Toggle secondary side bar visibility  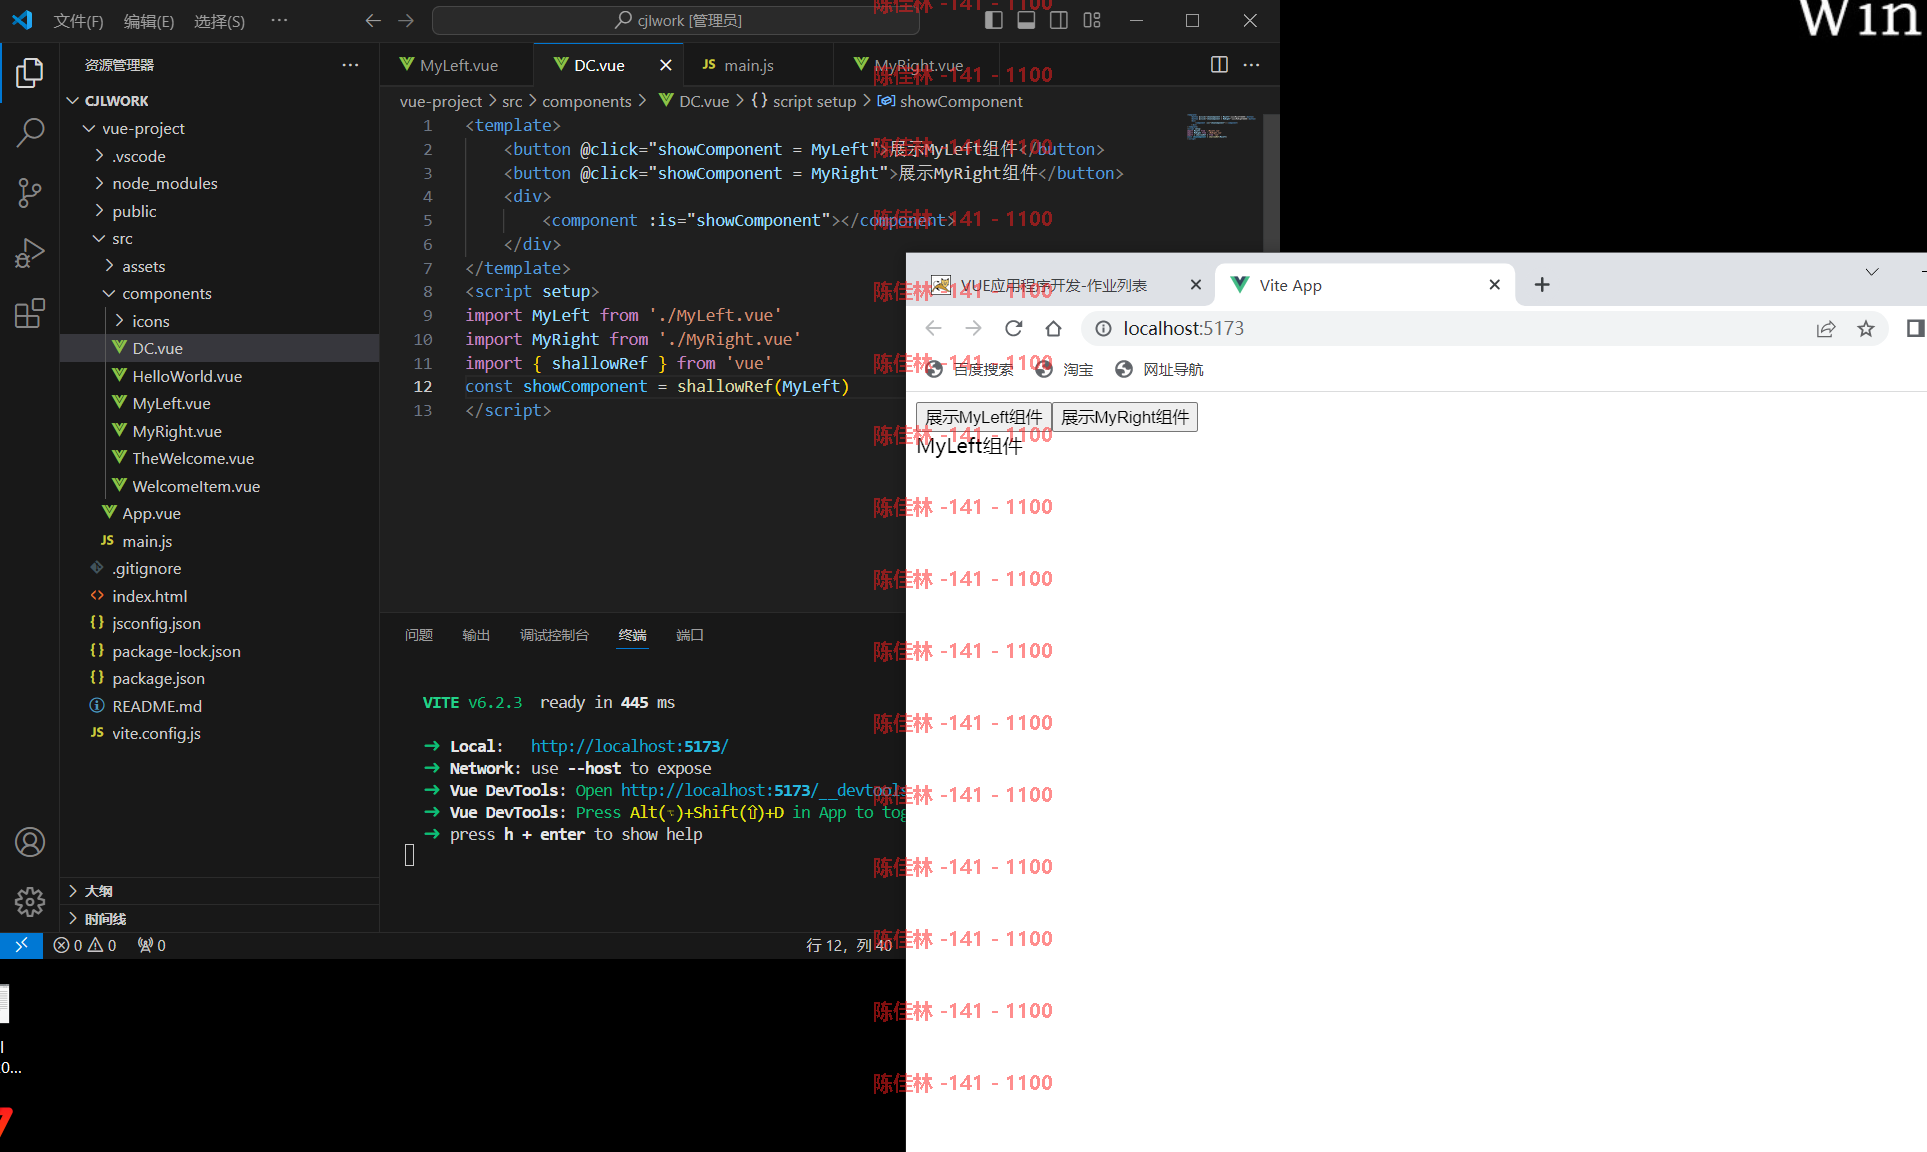pos(1059,20)
